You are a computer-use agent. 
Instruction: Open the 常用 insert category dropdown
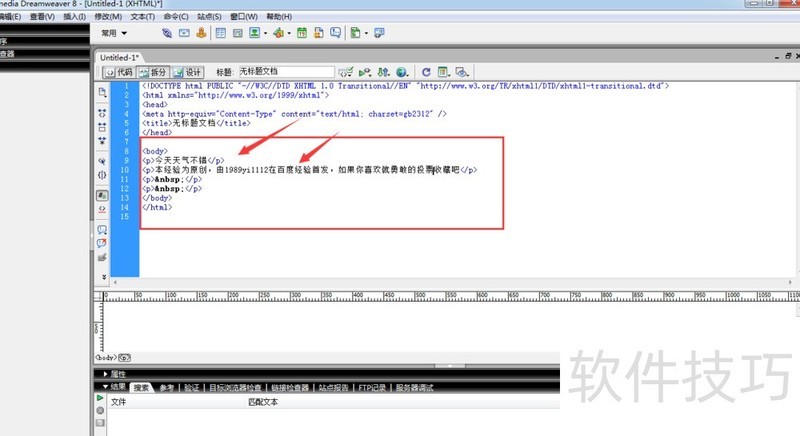114,33
